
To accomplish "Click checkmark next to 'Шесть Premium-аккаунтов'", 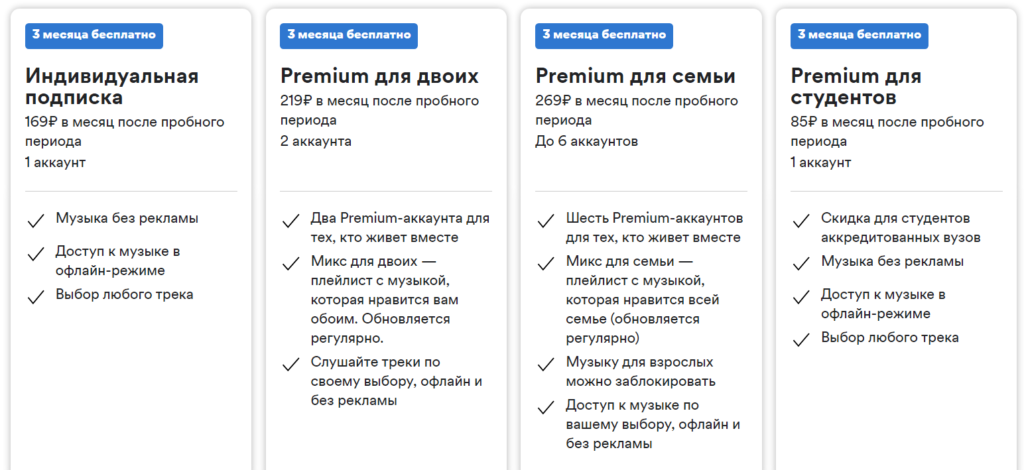I will click(x=546, y=220).
